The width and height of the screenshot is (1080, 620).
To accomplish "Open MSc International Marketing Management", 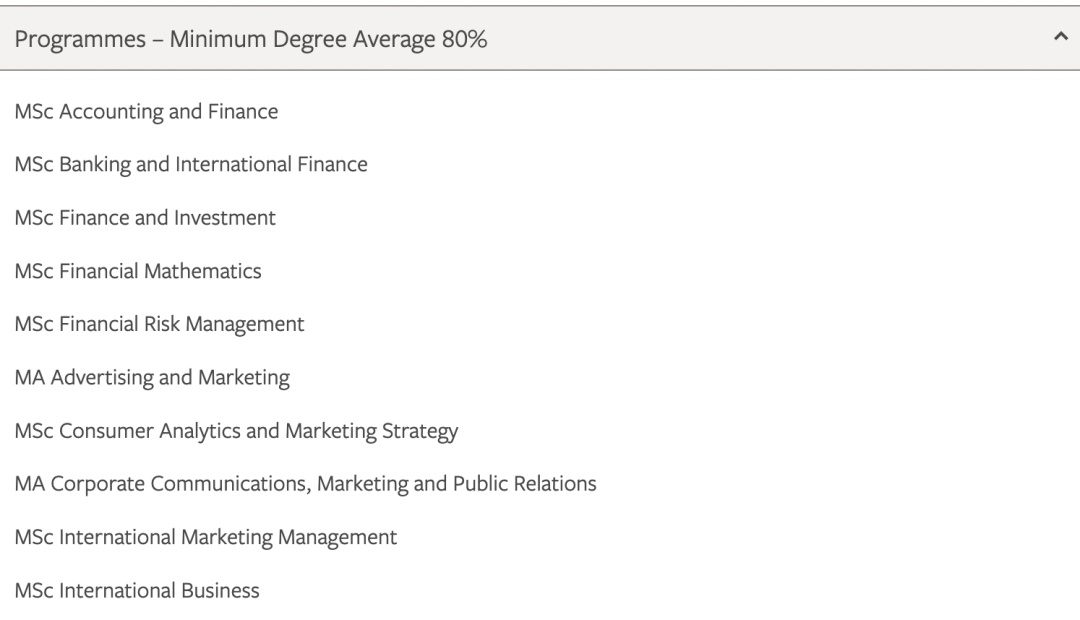I will click(205, 537).
